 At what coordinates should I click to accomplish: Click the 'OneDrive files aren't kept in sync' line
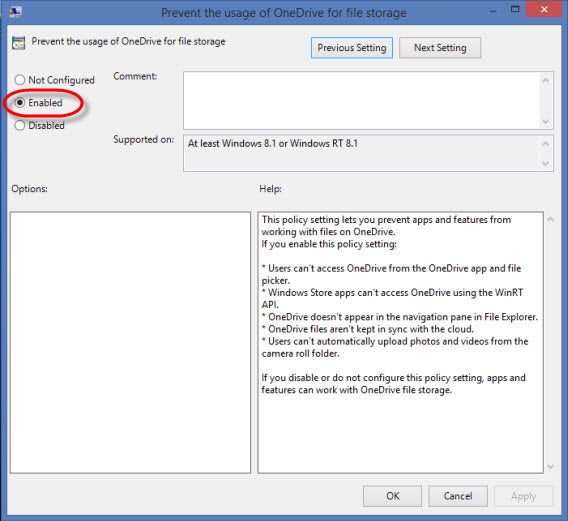[x=368, y=329]
